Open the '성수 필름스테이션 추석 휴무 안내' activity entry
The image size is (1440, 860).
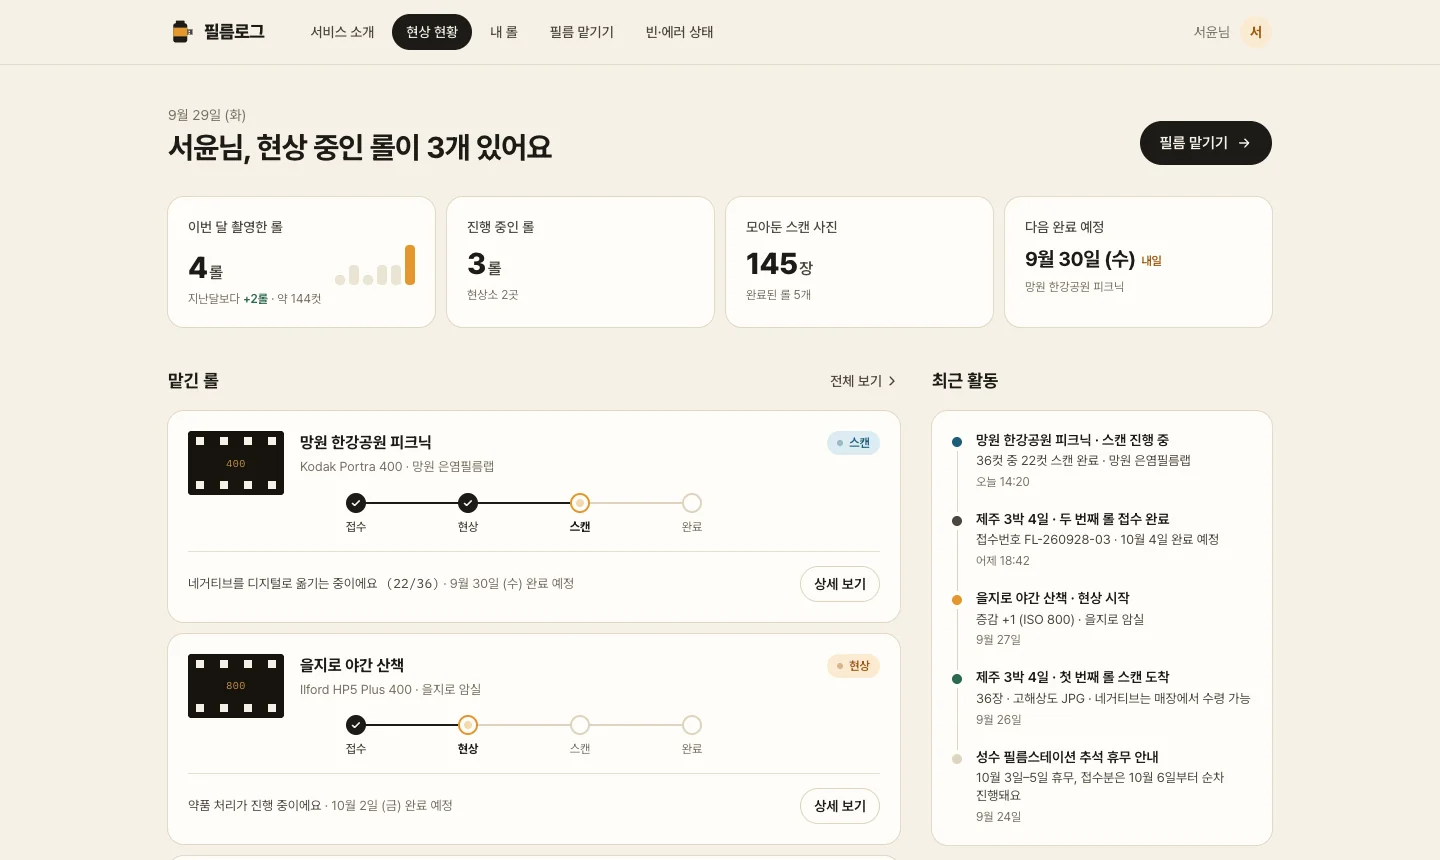point(1102,787)
